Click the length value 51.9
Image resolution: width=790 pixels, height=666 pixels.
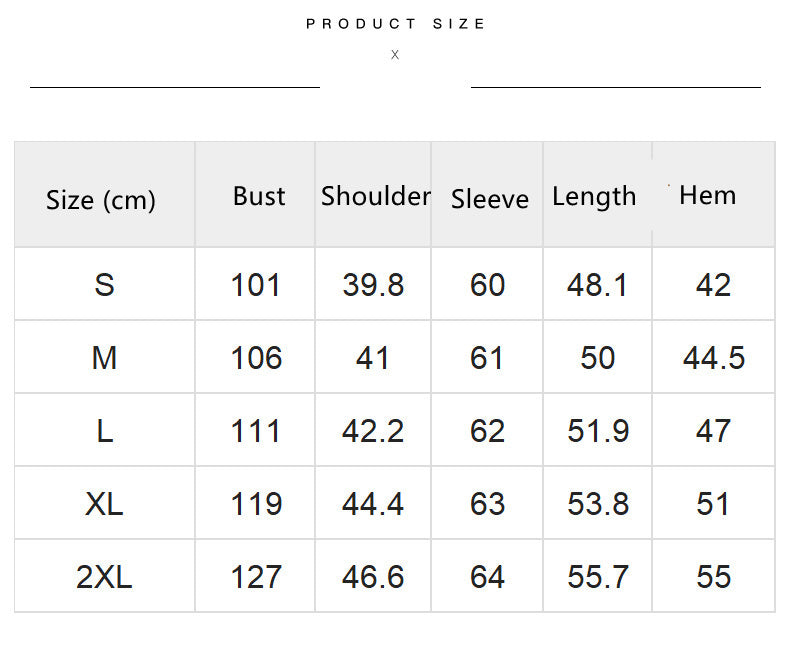598,431
